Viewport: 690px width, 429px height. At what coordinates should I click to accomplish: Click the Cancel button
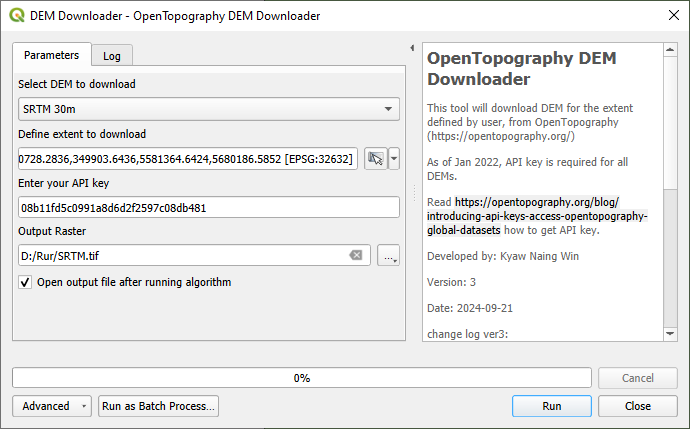pyautogui.click(x=638, y=378)
